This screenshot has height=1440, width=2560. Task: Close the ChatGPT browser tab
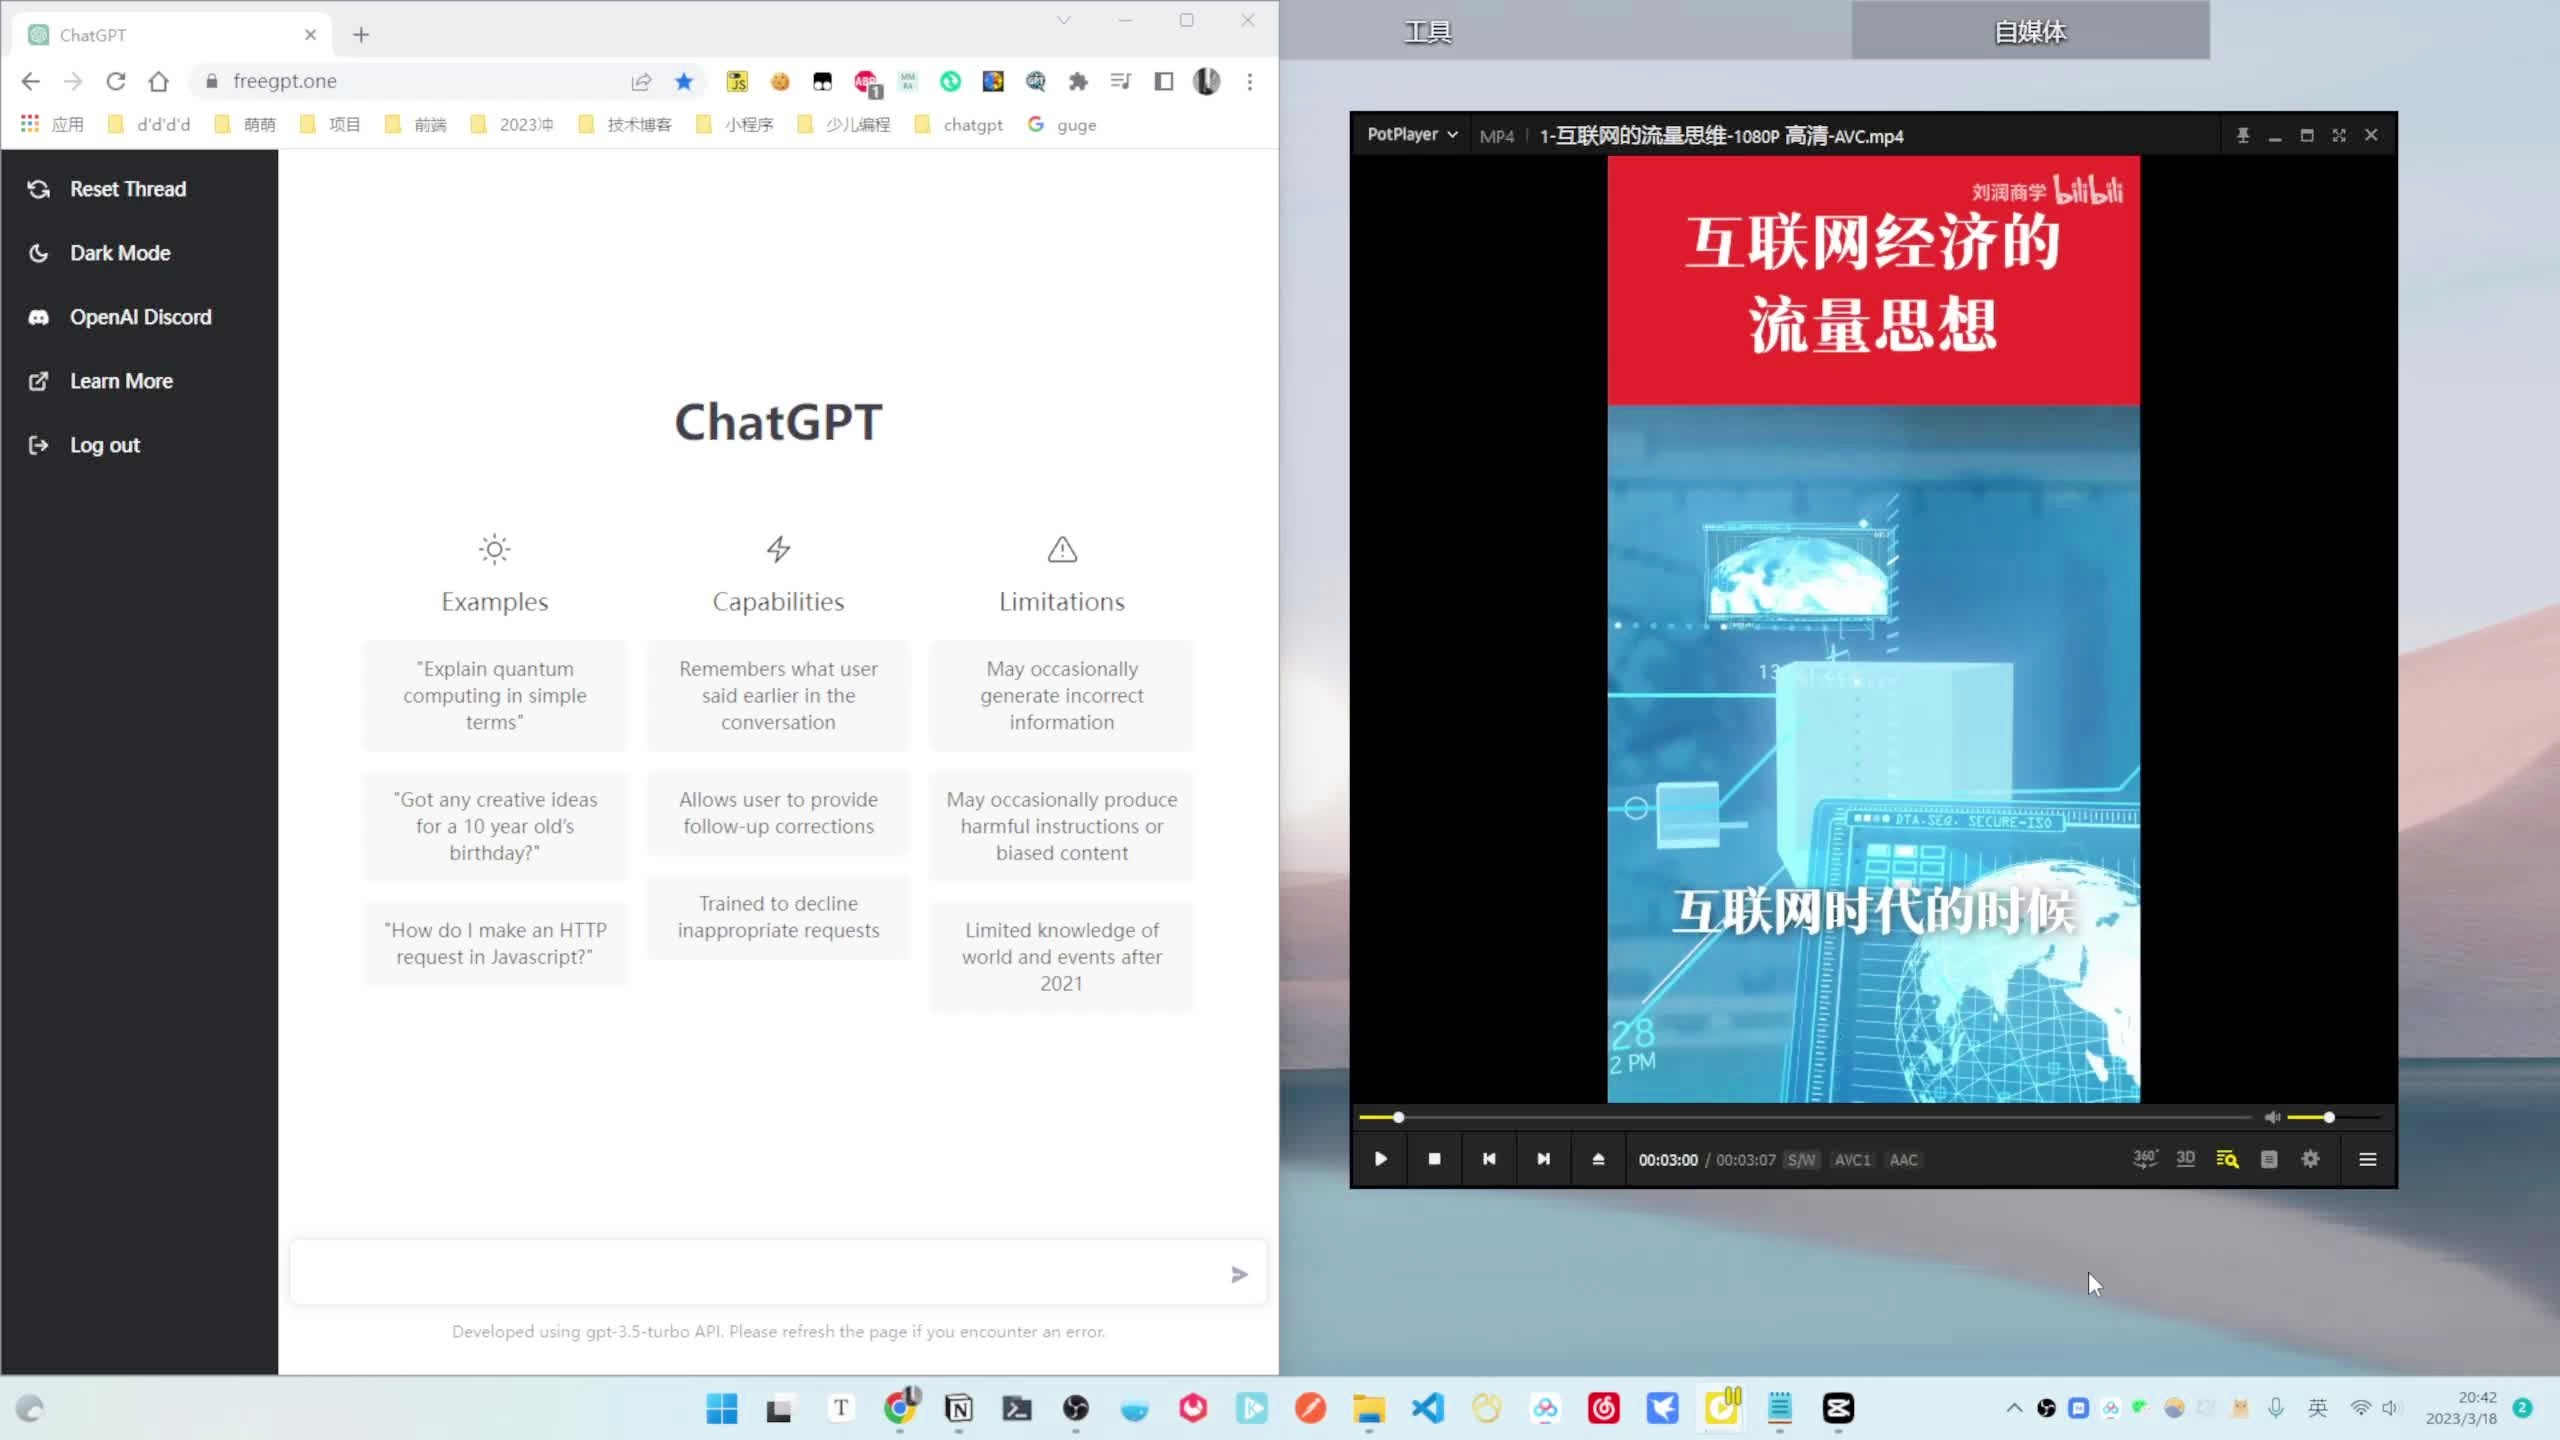point(310,35)
